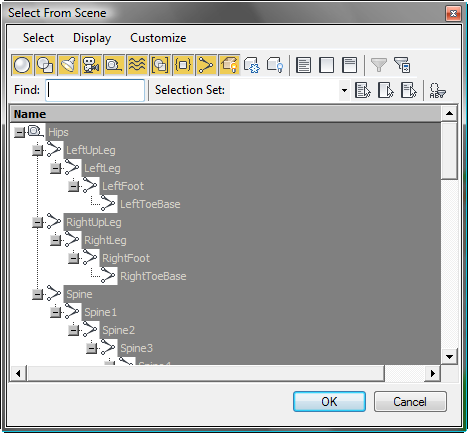Screen dimensions: 468x433
Task: Sort by the Name column header
Action: (x=225, y=114)
